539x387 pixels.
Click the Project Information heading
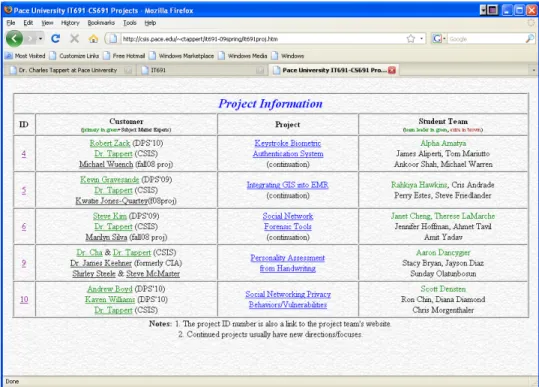tap(271, 103)
